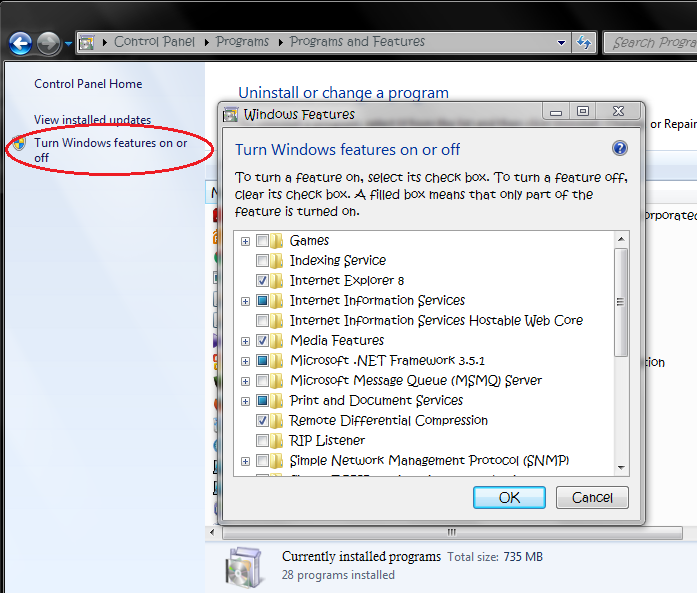The height and width of the screenshot is (593, 697).
Task: Toggle the Games checkbox
Action: coord(262,241)
